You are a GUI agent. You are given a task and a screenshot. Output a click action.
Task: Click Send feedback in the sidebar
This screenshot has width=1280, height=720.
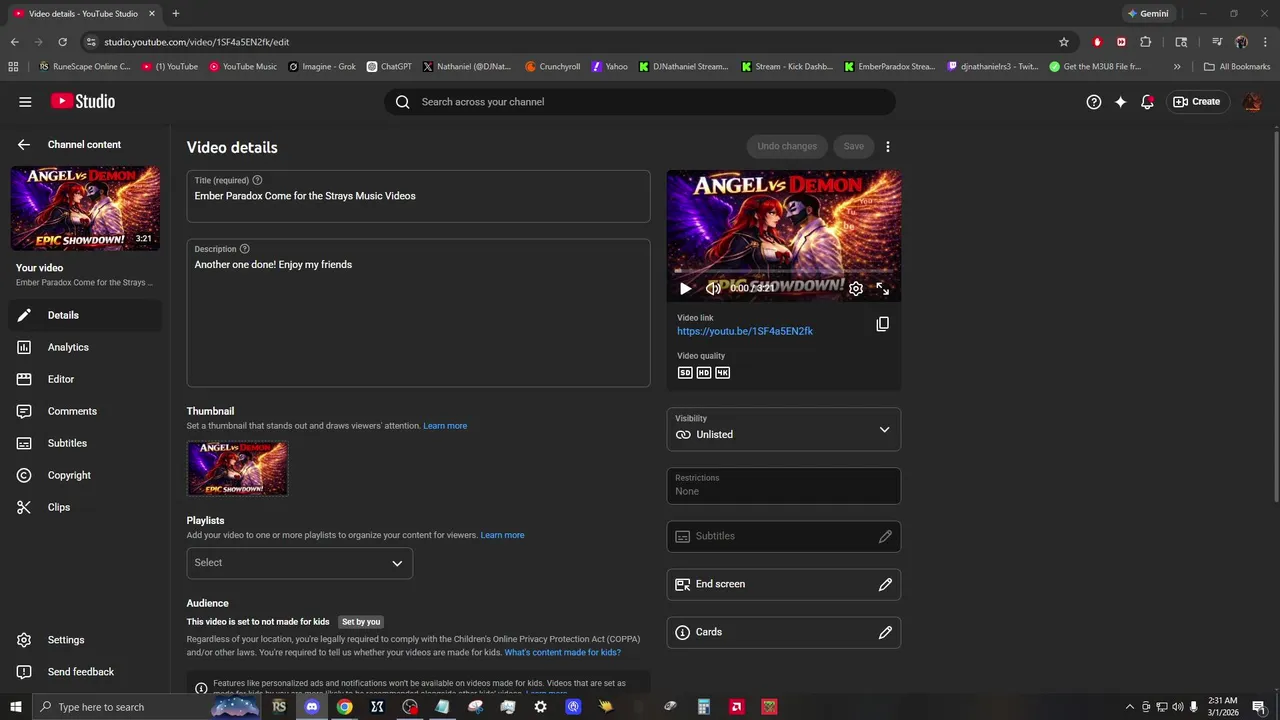[x=85, y=672]
